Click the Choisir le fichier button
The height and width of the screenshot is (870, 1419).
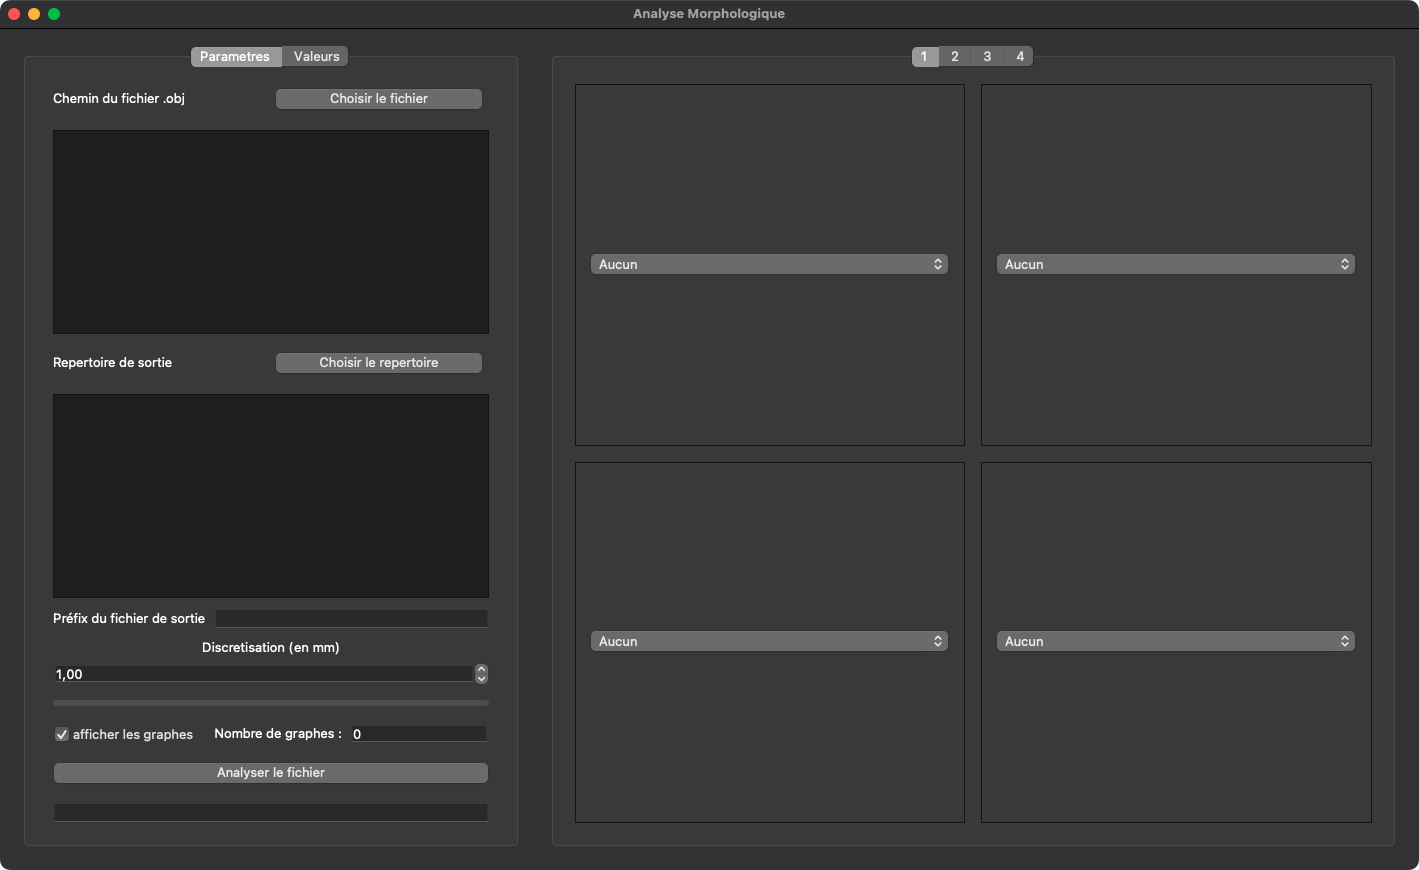378,99
